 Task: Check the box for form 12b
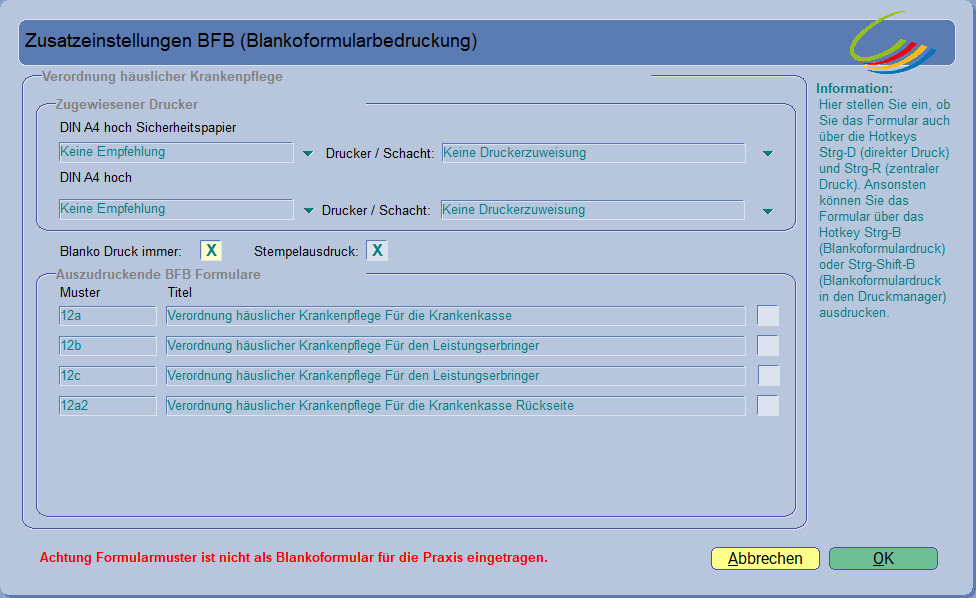768,346
